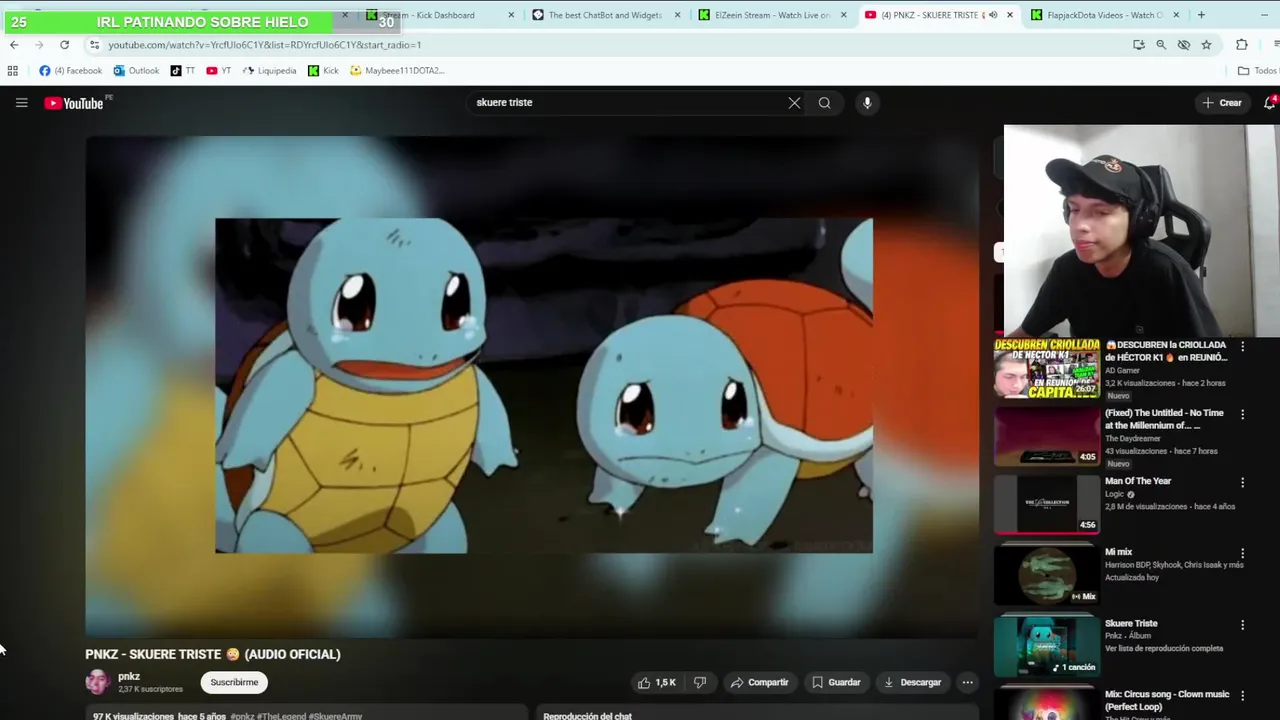Open YouTube notifications bell

(1270, 102)
